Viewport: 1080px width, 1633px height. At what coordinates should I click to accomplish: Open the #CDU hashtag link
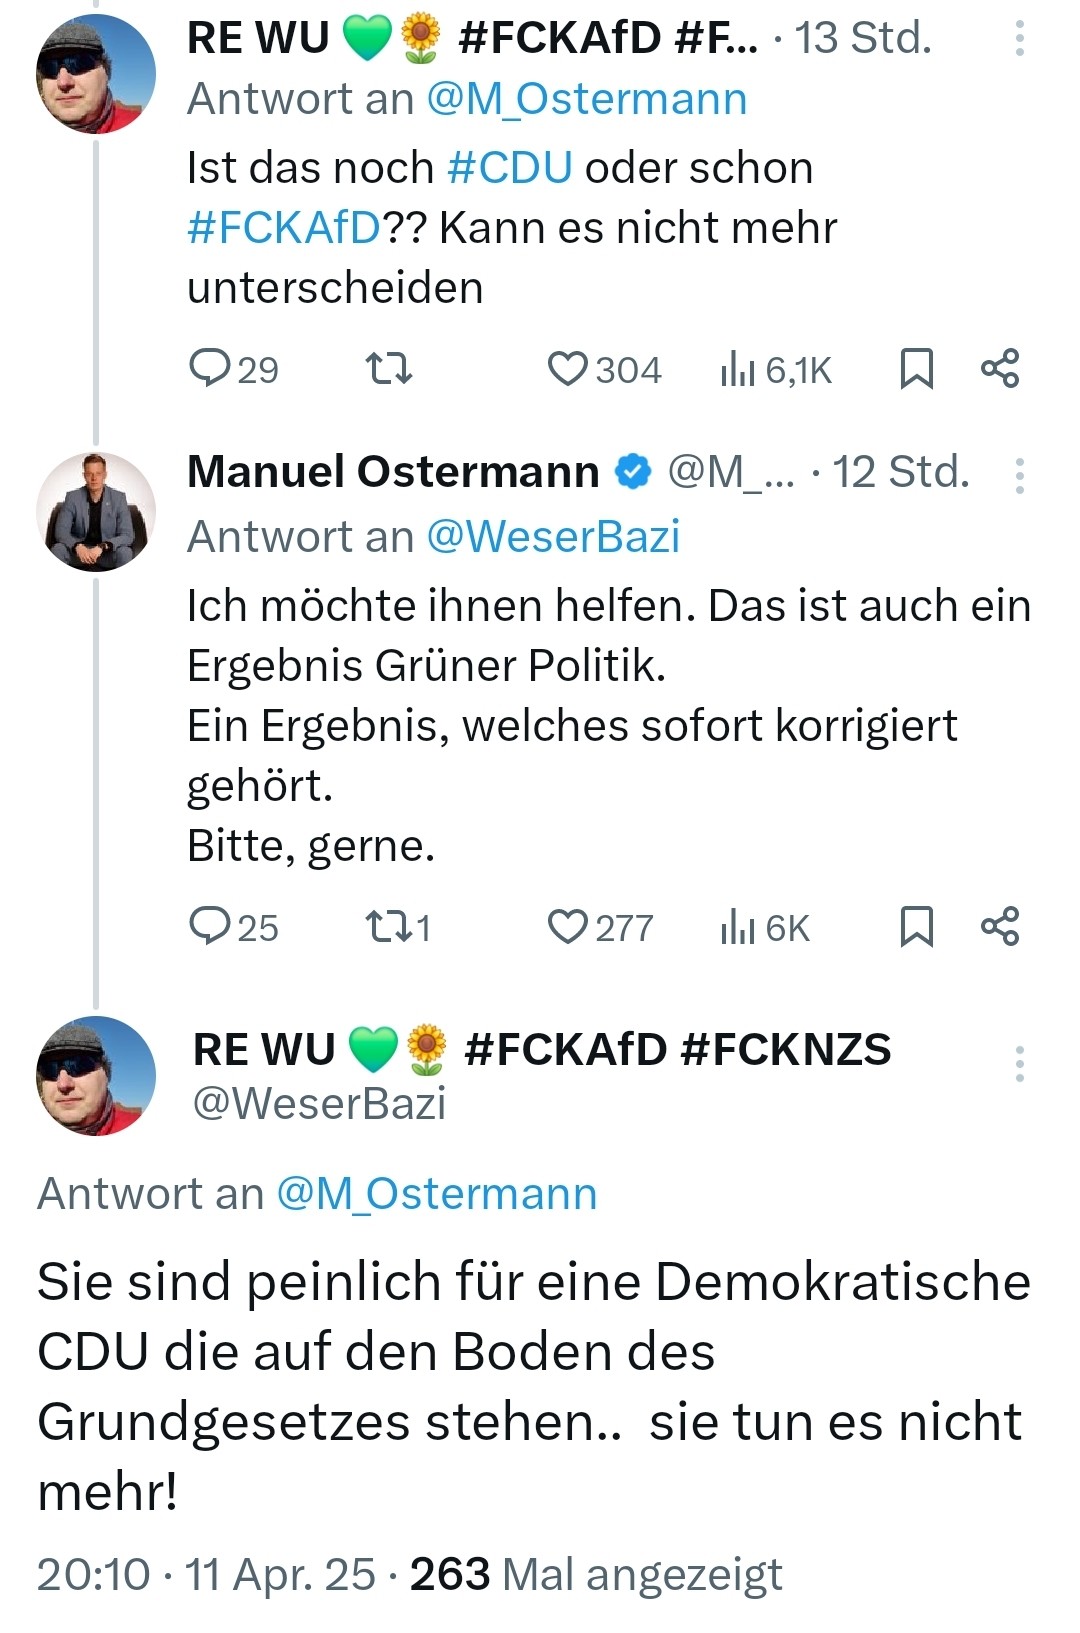(x=510, y=168)
